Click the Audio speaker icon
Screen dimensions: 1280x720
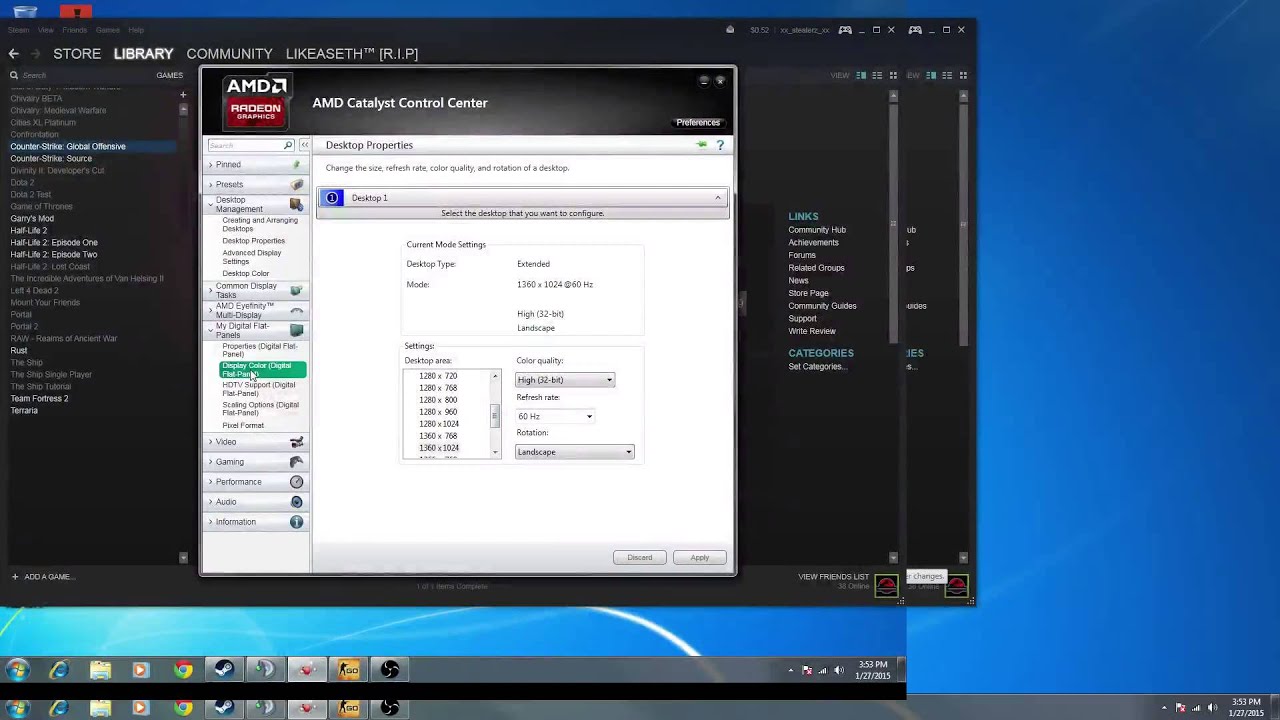pos(296,502)
